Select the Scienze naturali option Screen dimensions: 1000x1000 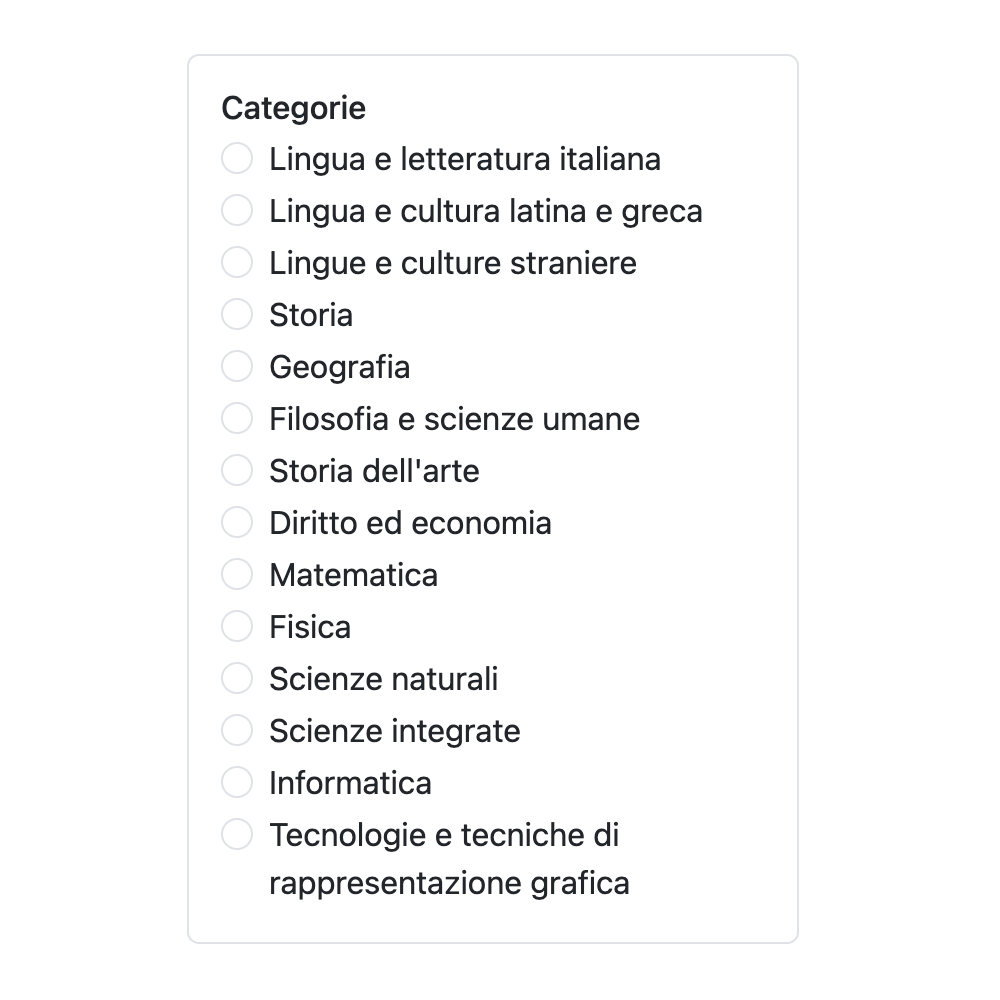(x=237, y=678)
